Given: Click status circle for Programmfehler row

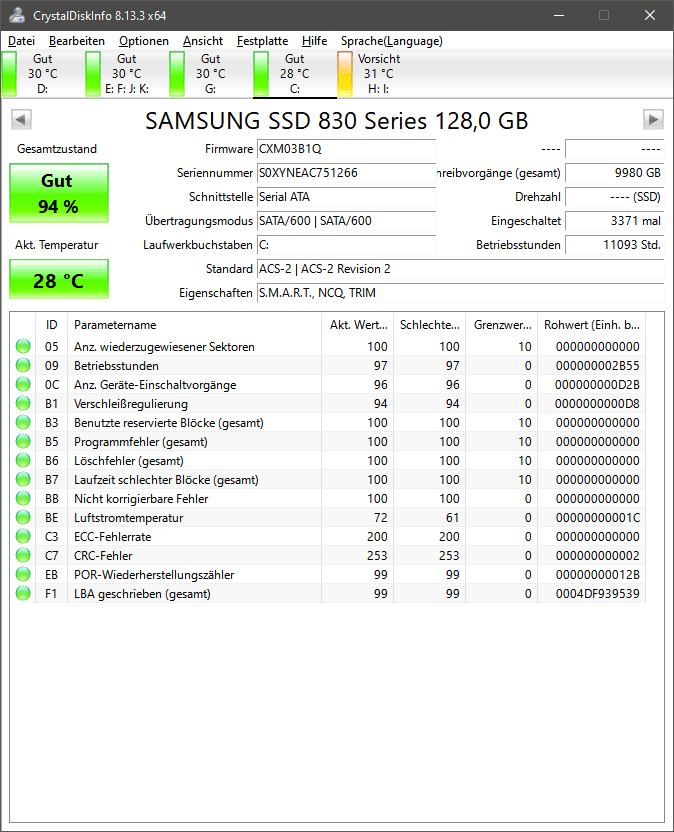Looking at the screenshot, I should (23, 441).
